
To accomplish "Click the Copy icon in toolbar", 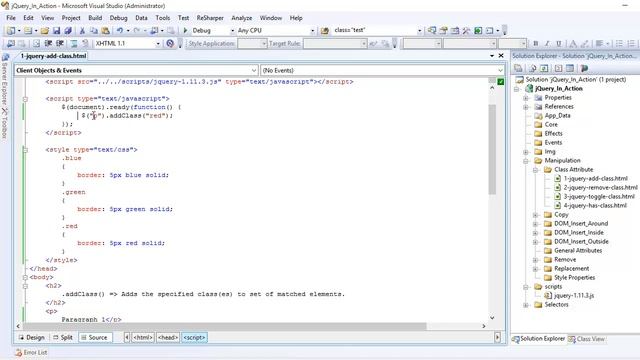I will click(93, 31).
